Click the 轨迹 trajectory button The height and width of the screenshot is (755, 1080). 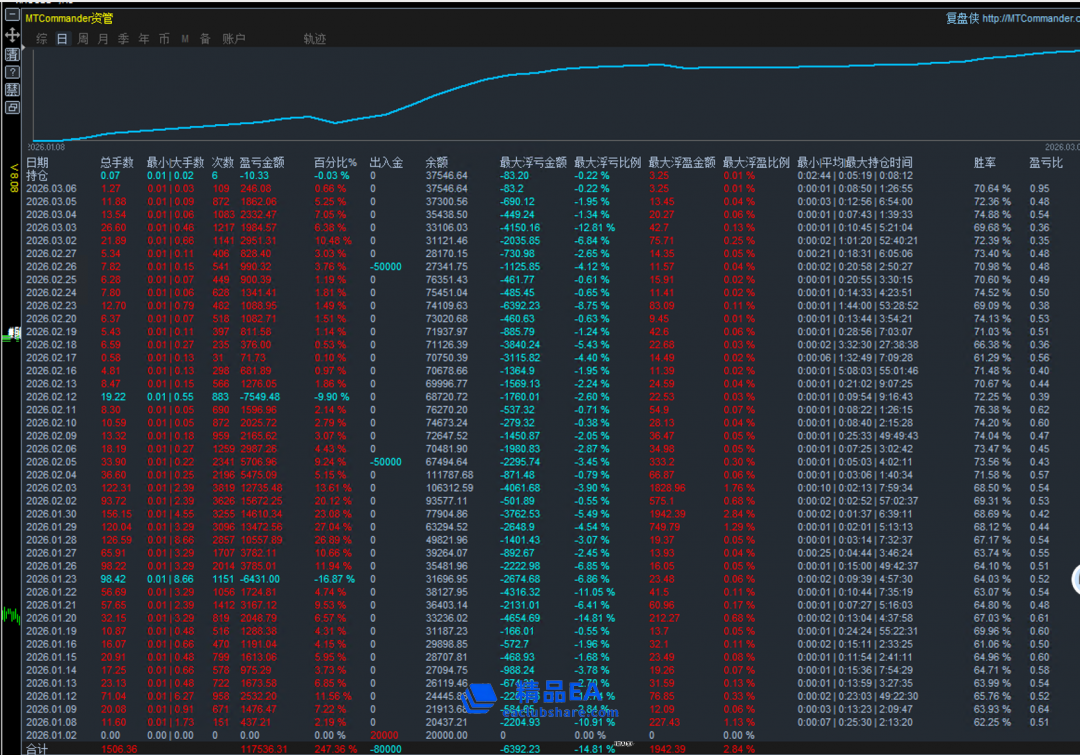click(x=314, y=39)
